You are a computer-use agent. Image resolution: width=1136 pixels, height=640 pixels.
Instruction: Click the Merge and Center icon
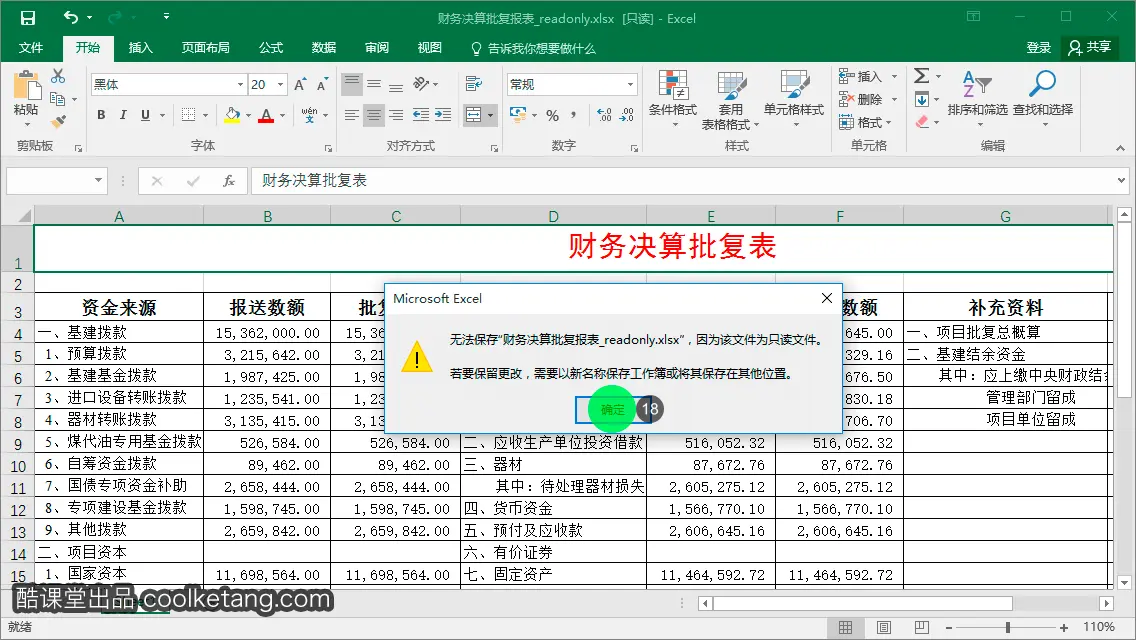tap(473, 115)
